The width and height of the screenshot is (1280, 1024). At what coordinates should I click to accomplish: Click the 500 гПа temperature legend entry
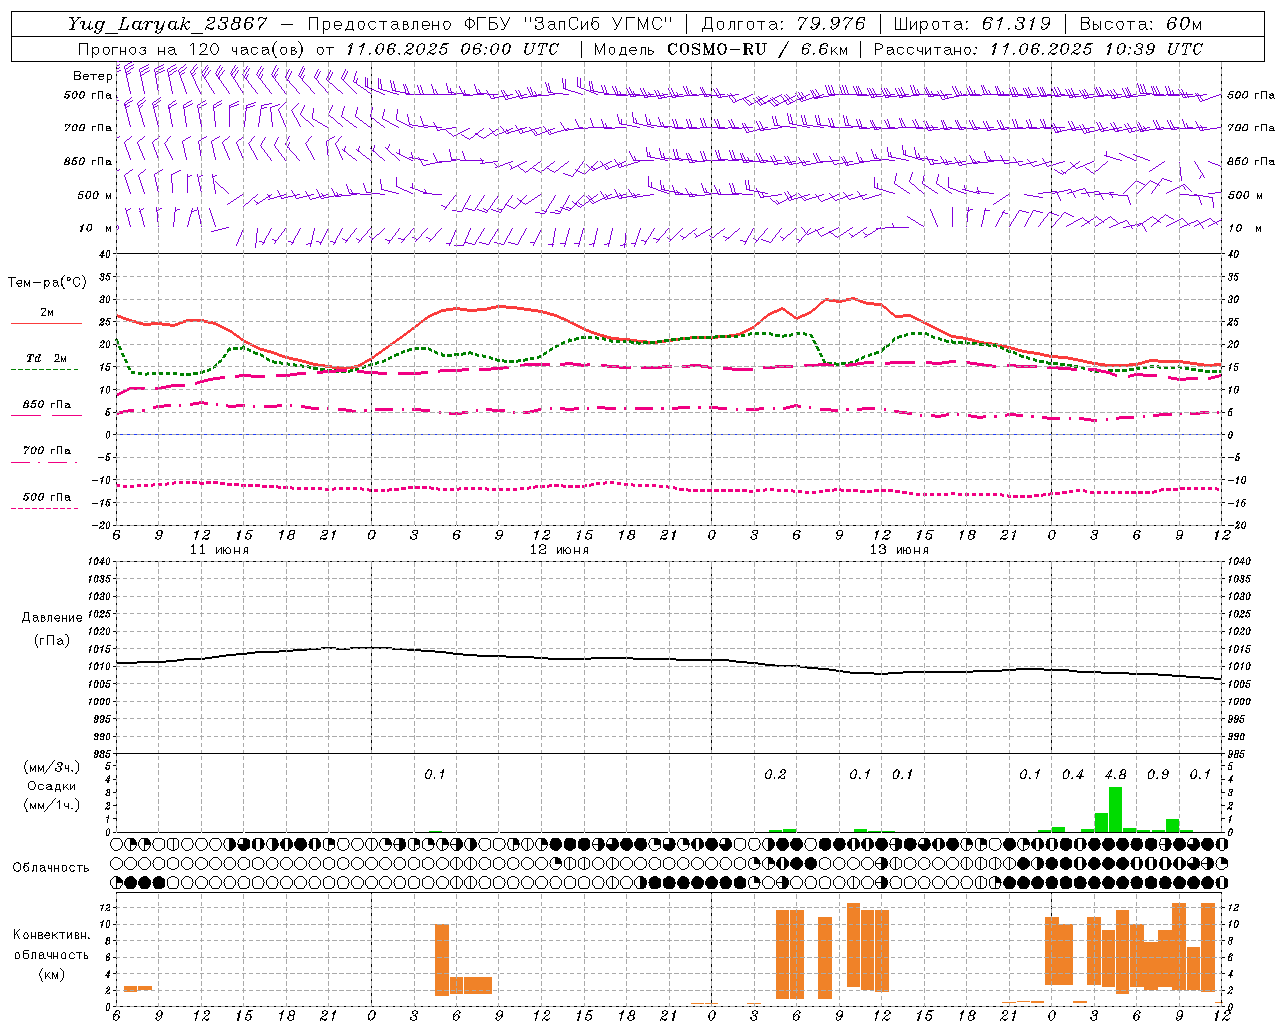click(47, 497)
